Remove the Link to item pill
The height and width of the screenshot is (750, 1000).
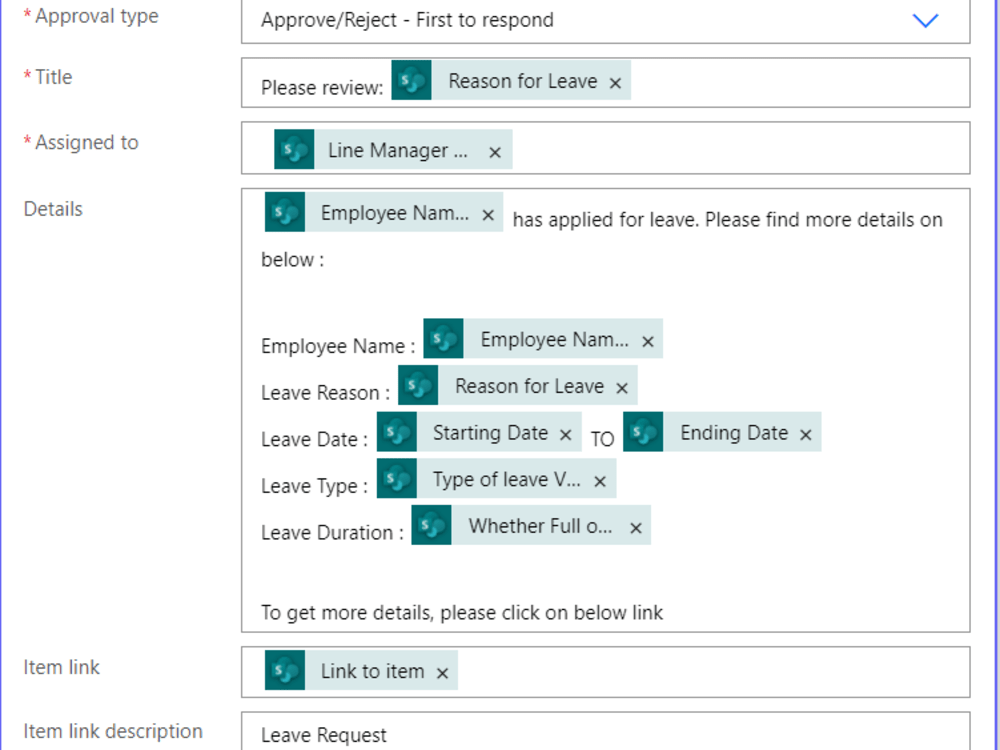click(442, 672)
